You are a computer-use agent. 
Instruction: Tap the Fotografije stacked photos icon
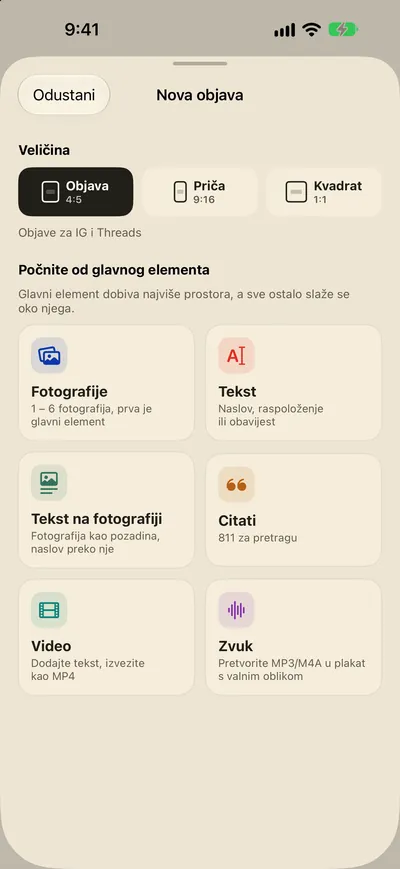[x=49, y=355]
